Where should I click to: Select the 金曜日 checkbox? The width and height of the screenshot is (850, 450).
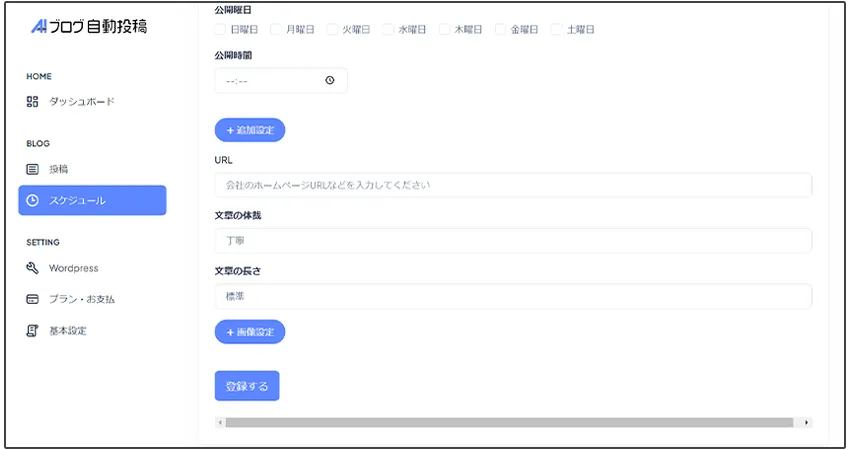[501, 30]
